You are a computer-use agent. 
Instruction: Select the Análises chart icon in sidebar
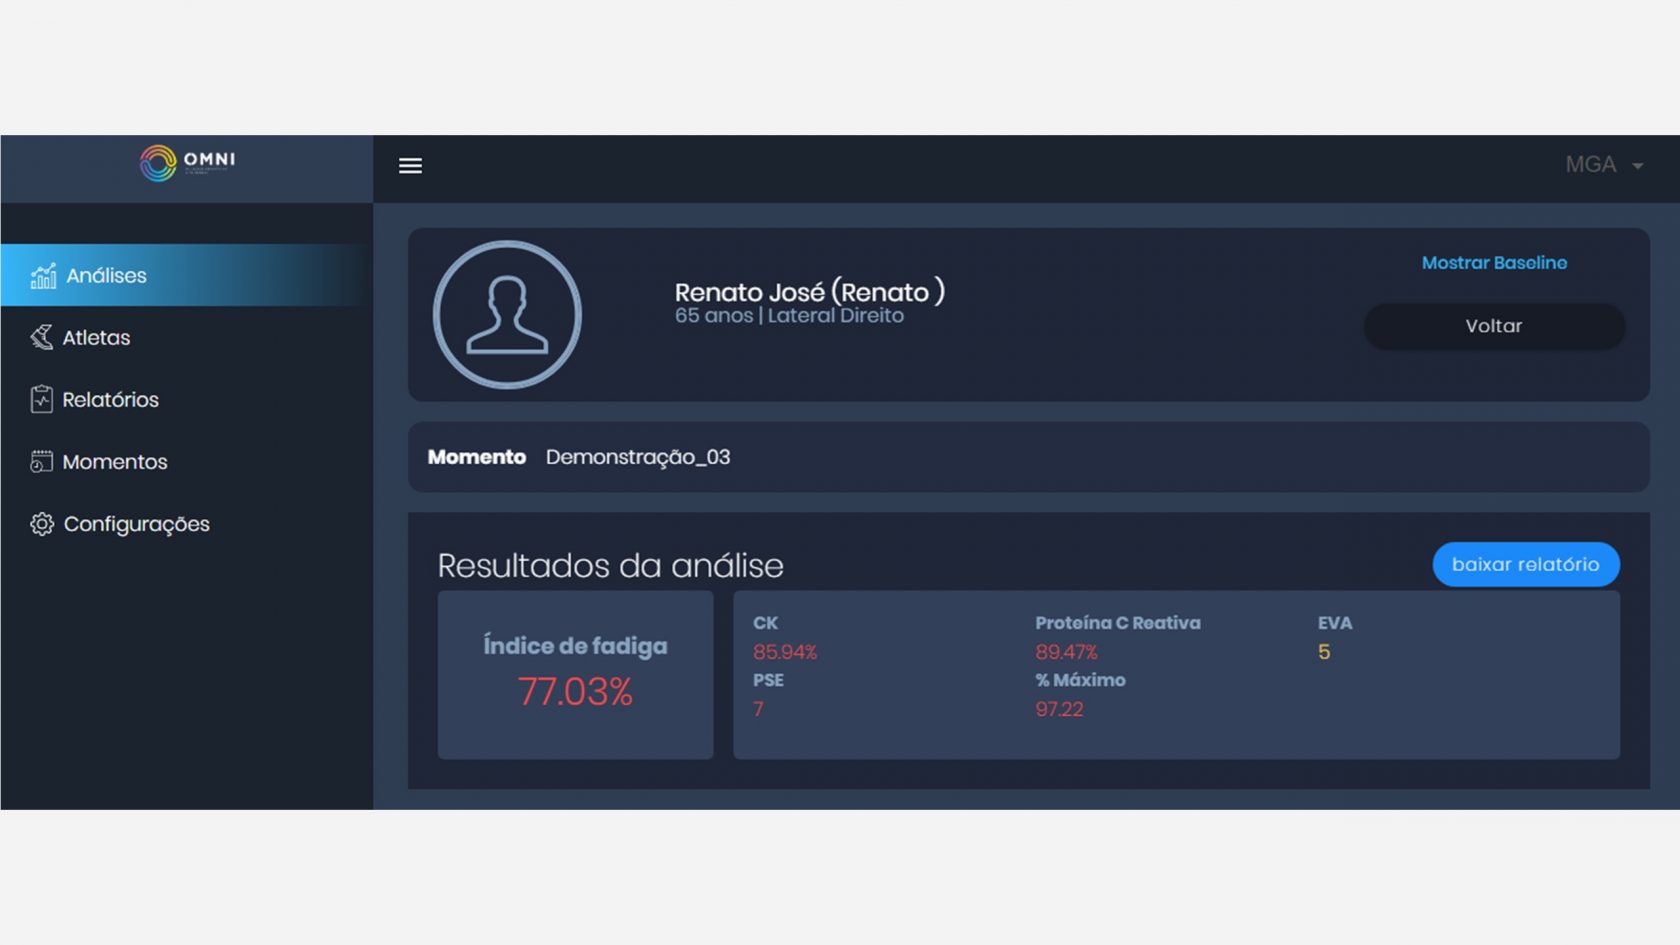(42, 276)
